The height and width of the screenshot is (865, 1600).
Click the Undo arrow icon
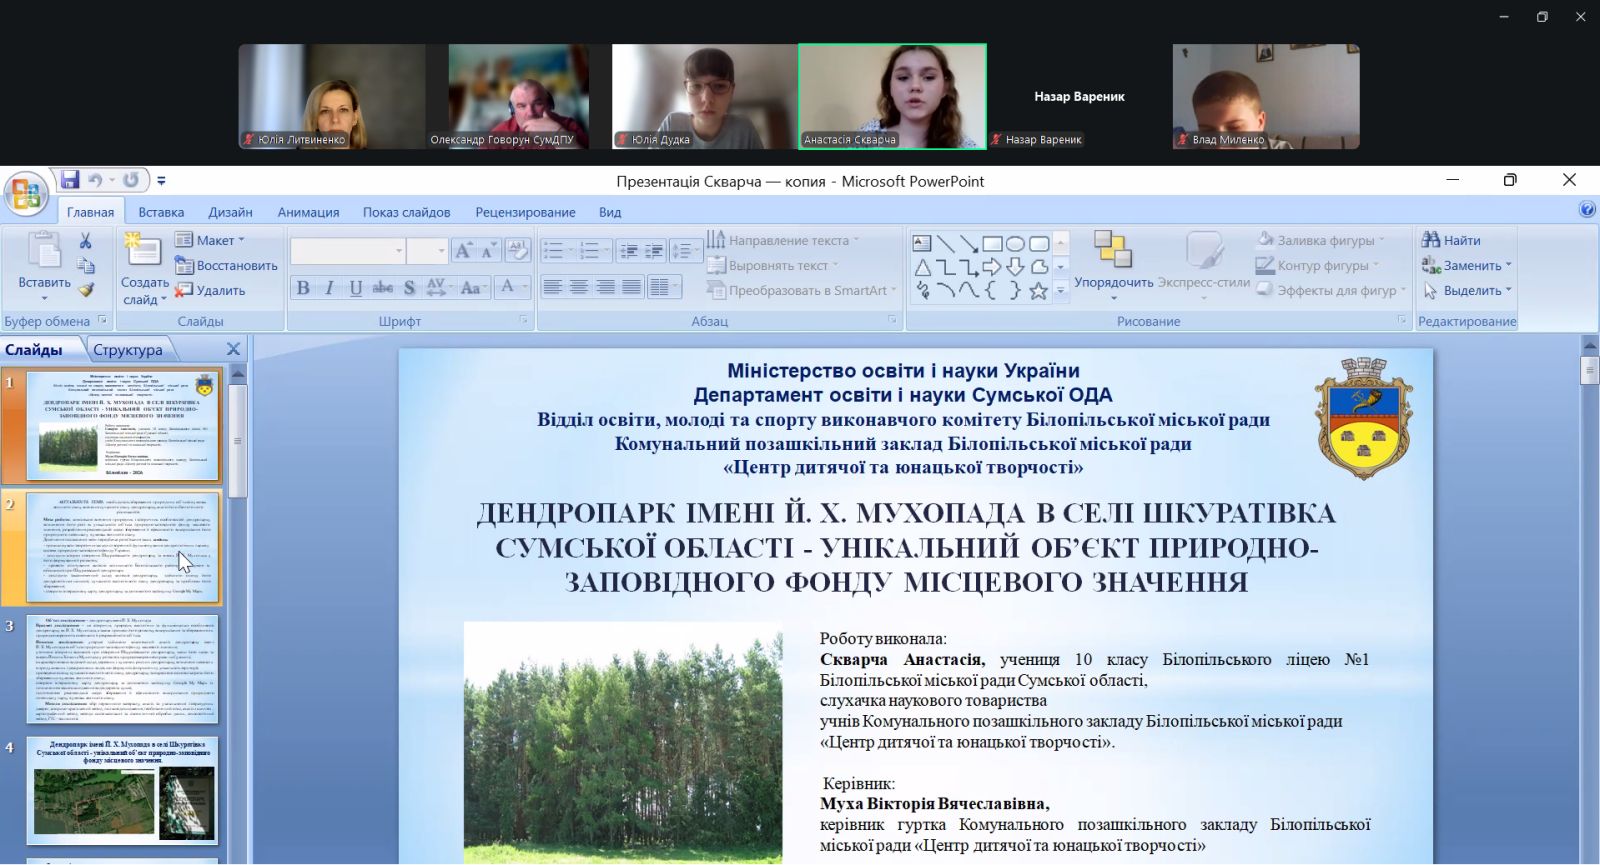(x=95, y=180)
